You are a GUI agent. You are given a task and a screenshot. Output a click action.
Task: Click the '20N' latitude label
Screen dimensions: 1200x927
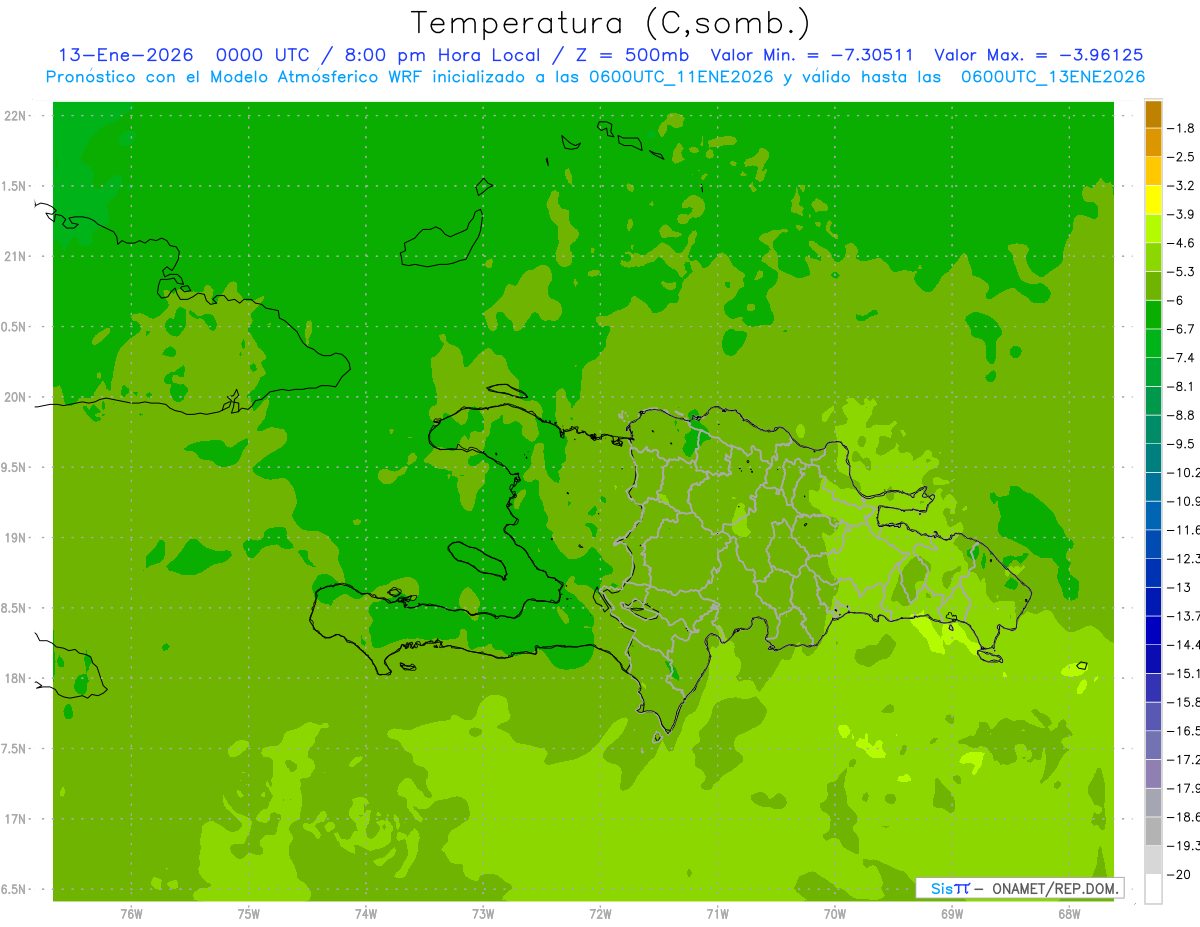click(x=16, y=397)
